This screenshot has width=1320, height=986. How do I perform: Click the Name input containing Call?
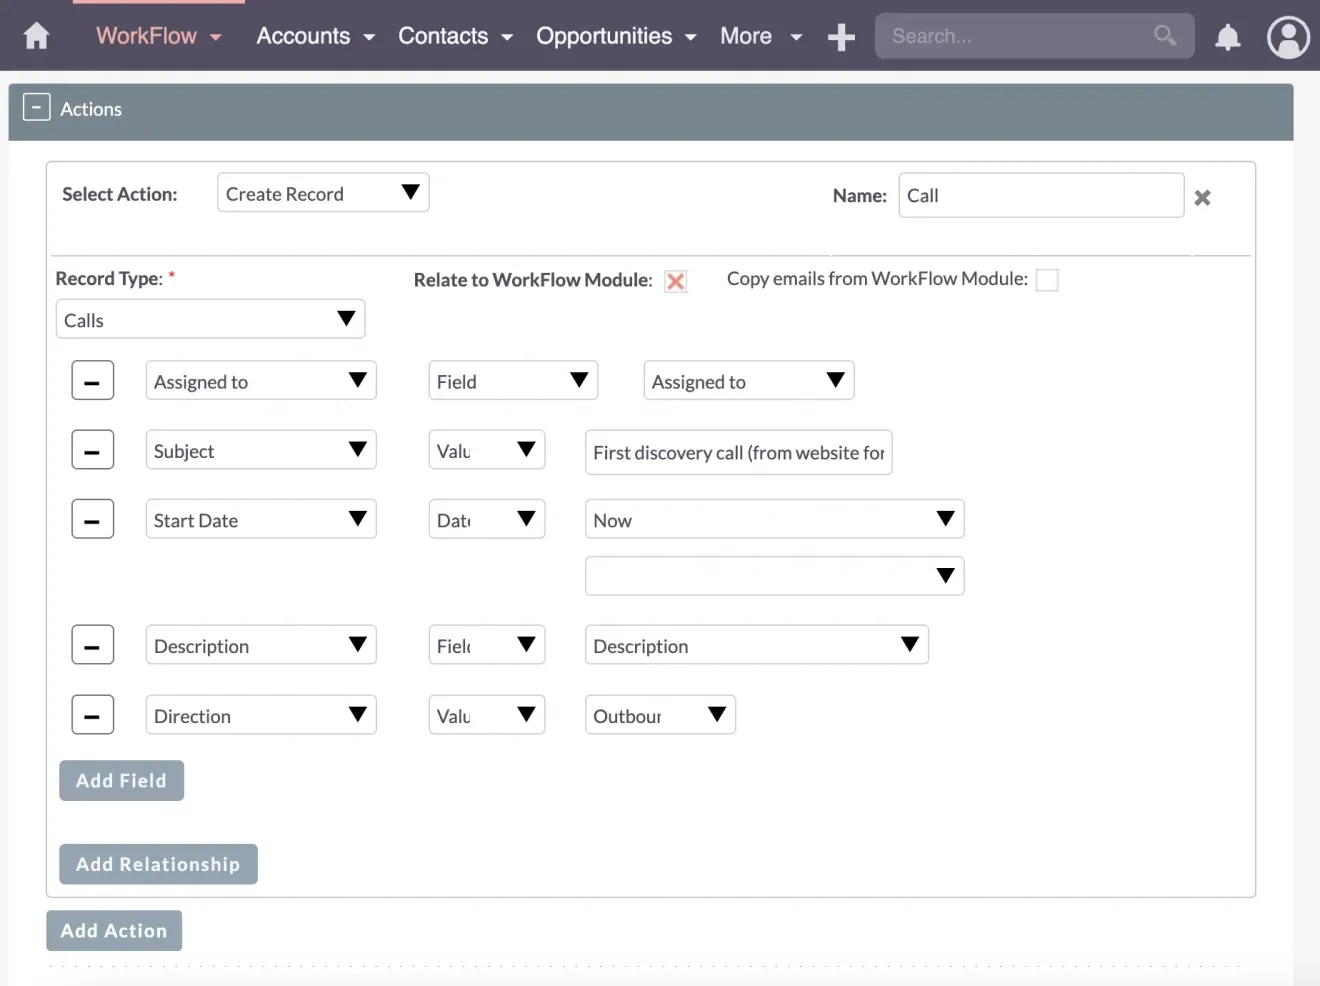click(x=1040, y=195)
